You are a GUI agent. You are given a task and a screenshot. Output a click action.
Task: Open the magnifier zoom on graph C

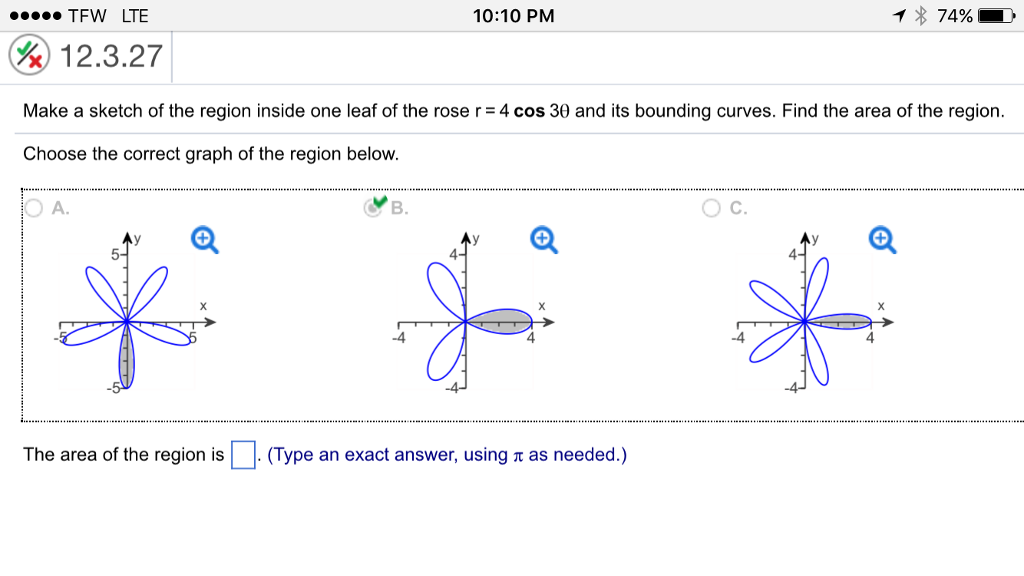(880, 240)
